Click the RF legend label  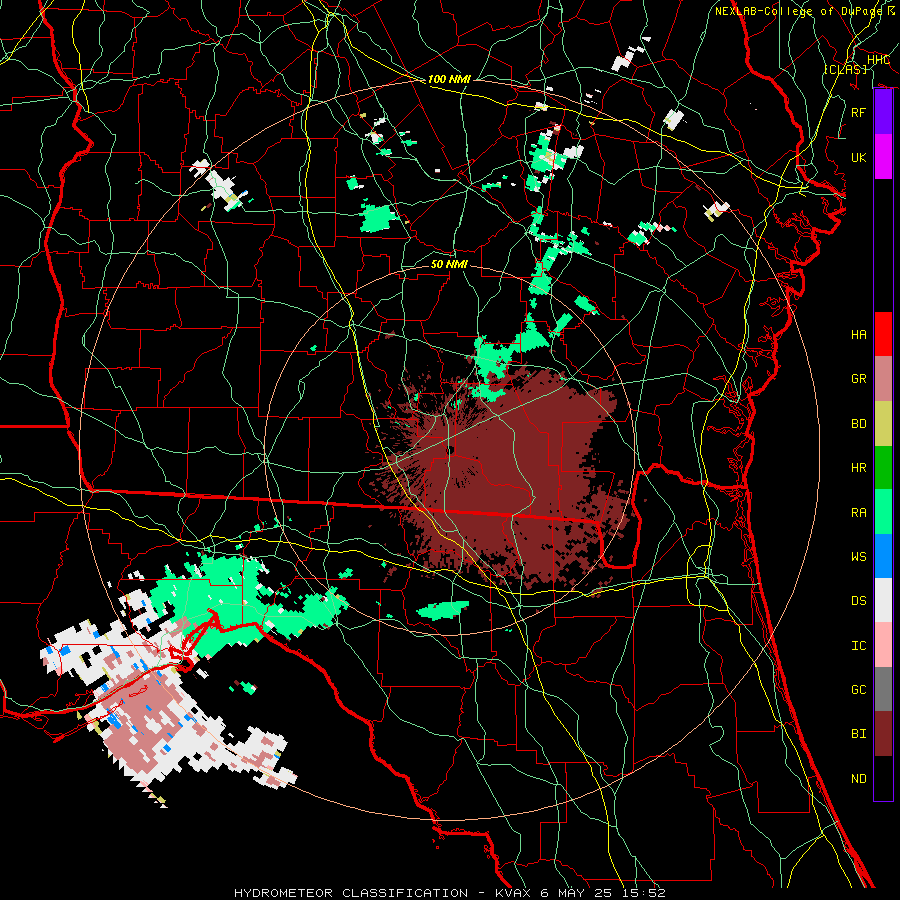point(859,112)
